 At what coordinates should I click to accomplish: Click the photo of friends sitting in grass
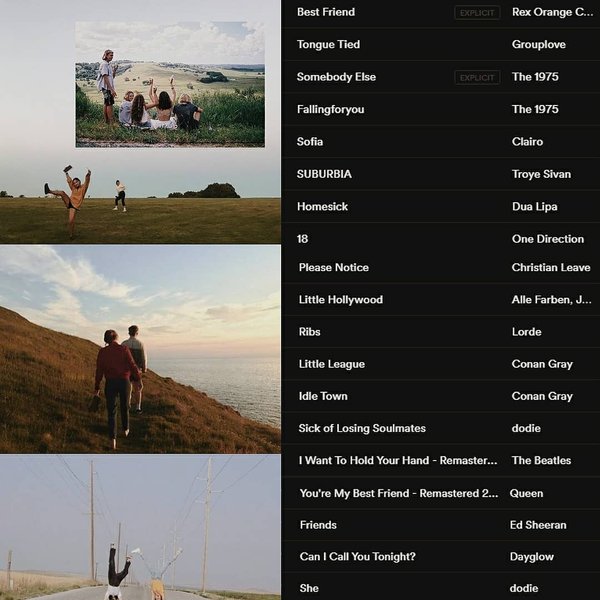(x=170, y=85)
